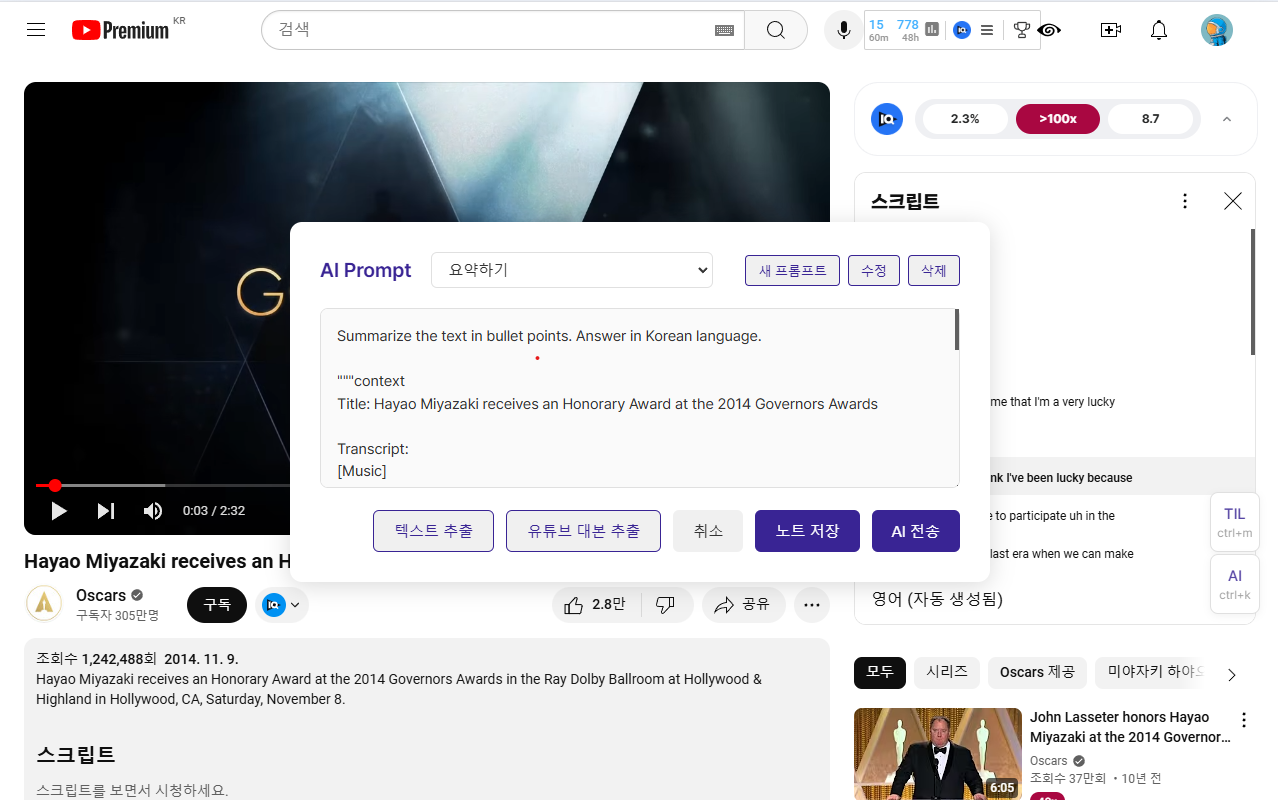Open the transcript panel three-dot options
This screenshot has width=1280, height=800.
click(1185, 201)
